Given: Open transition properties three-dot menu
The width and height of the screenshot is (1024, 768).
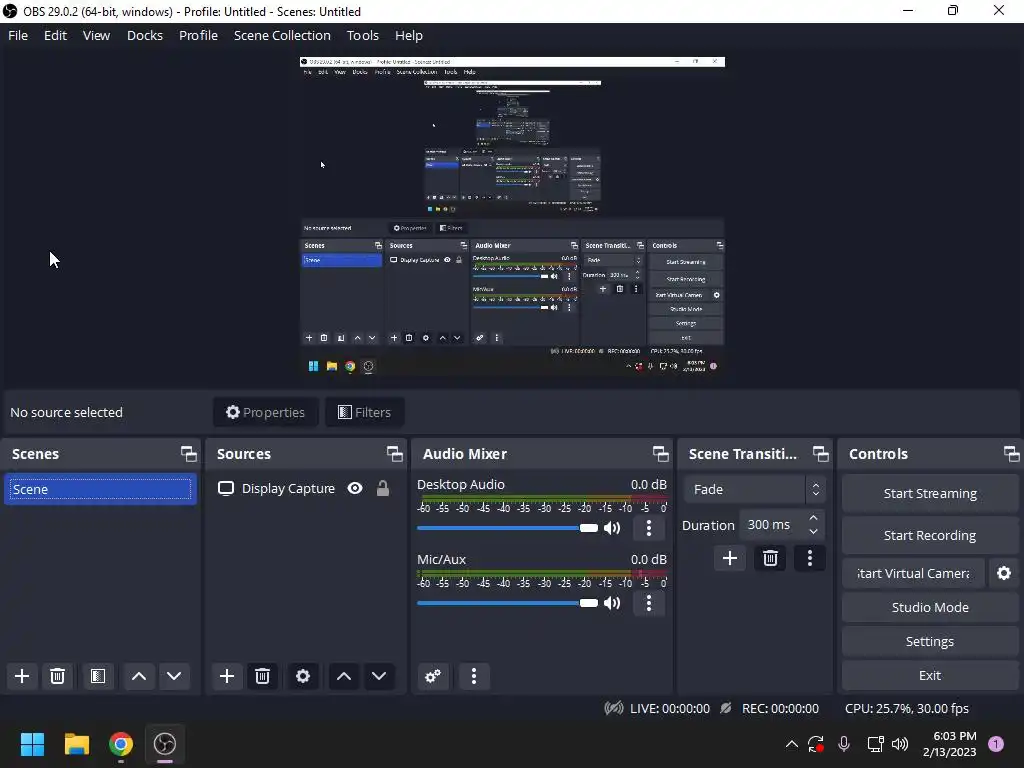Looking at the screenshot, I should 810,558.
